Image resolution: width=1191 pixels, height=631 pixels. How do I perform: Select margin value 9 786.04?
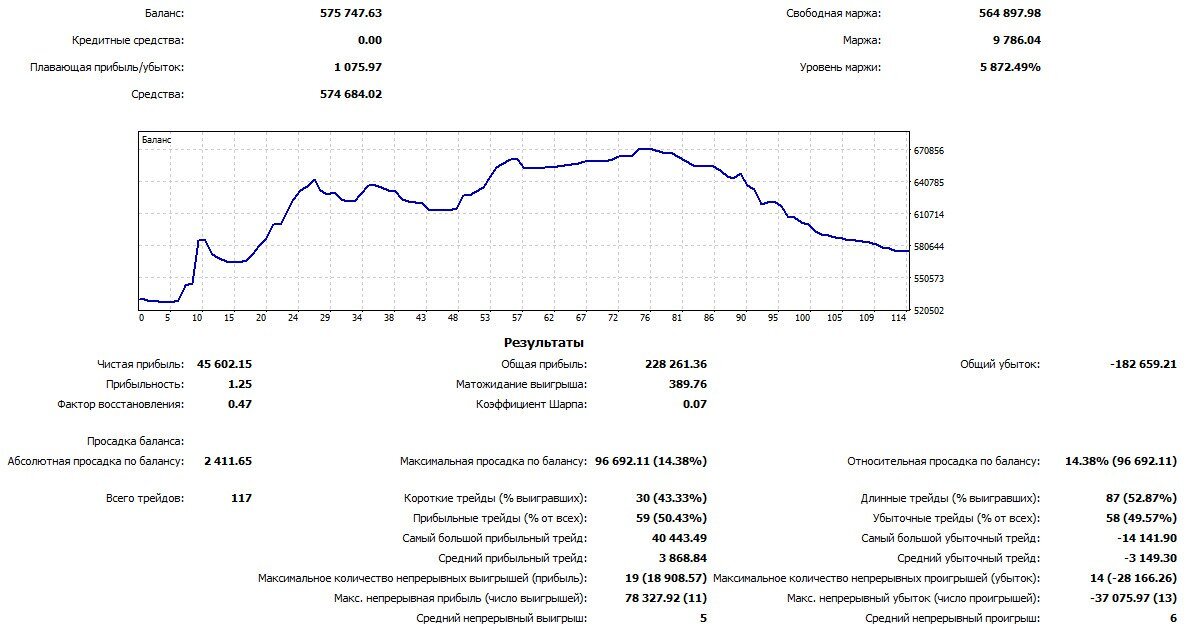click(x=1017, y=40)
